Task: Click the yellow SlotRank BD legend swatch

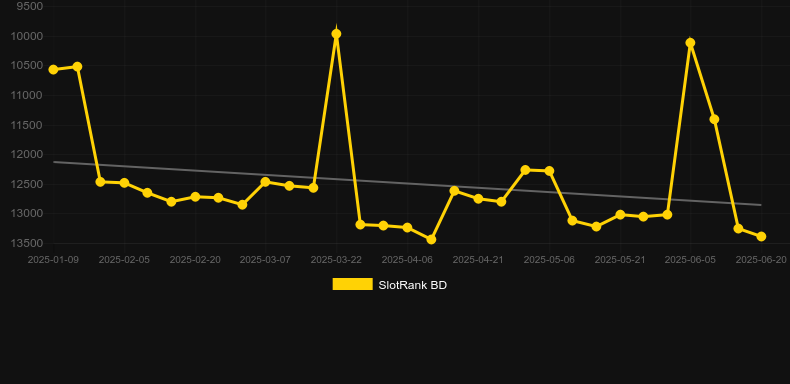Action: click(353, 284)
